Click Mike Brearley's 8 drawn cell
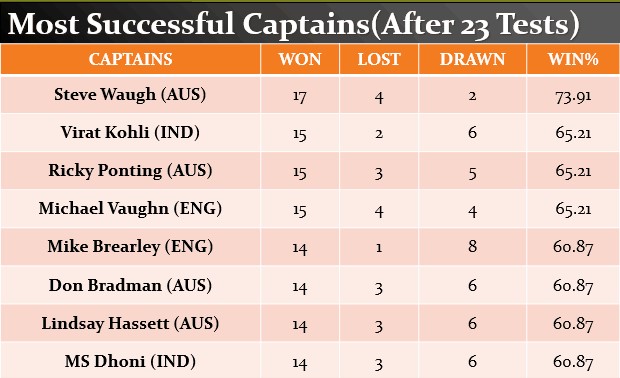This screenshot has height=378, width=620. 472,247
